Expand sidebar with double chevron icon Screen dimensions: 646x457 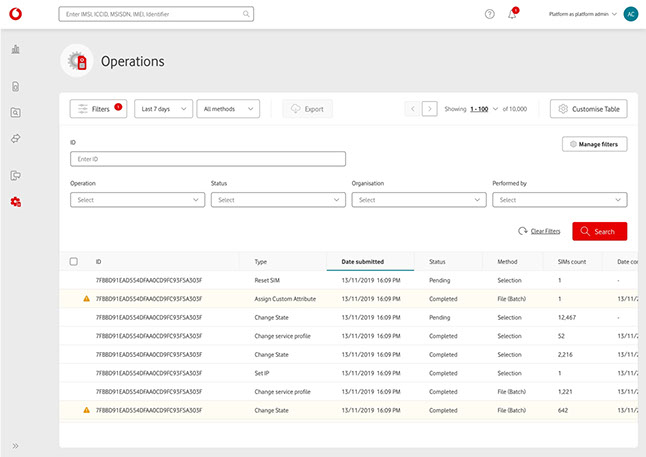click(16, 445)
